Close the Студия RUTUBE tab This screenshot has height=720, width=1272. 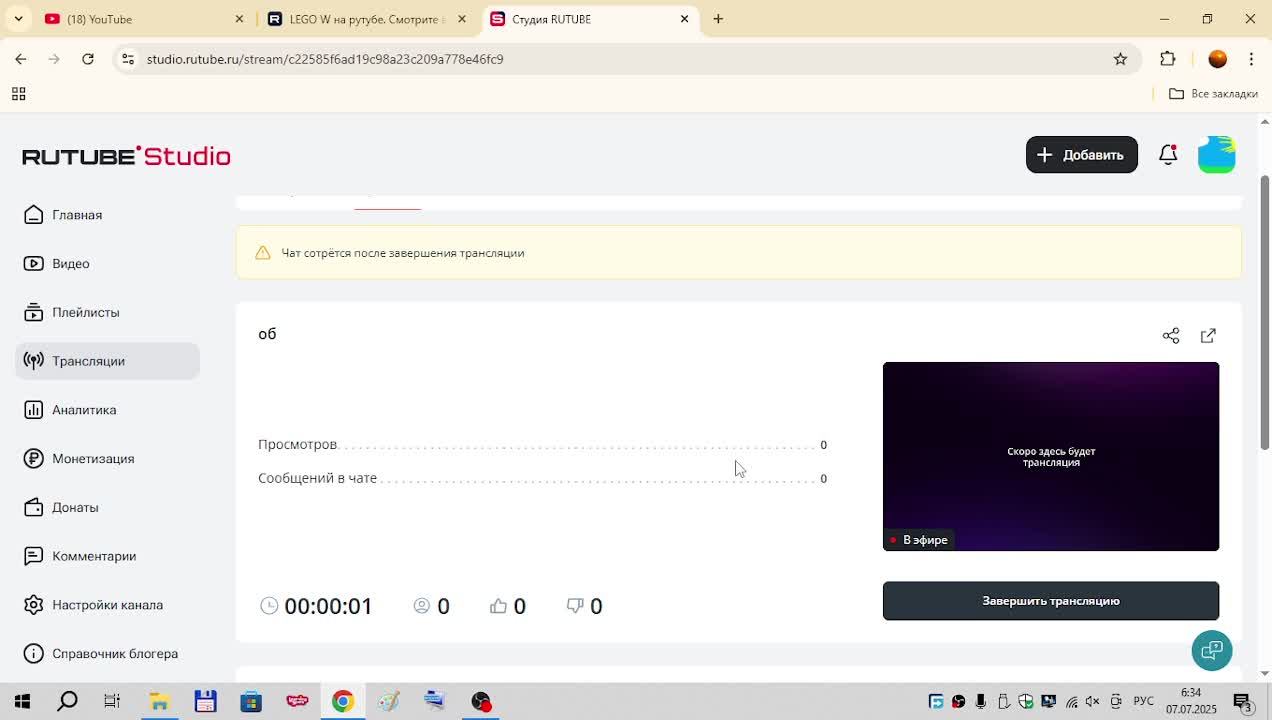[684, 19]
